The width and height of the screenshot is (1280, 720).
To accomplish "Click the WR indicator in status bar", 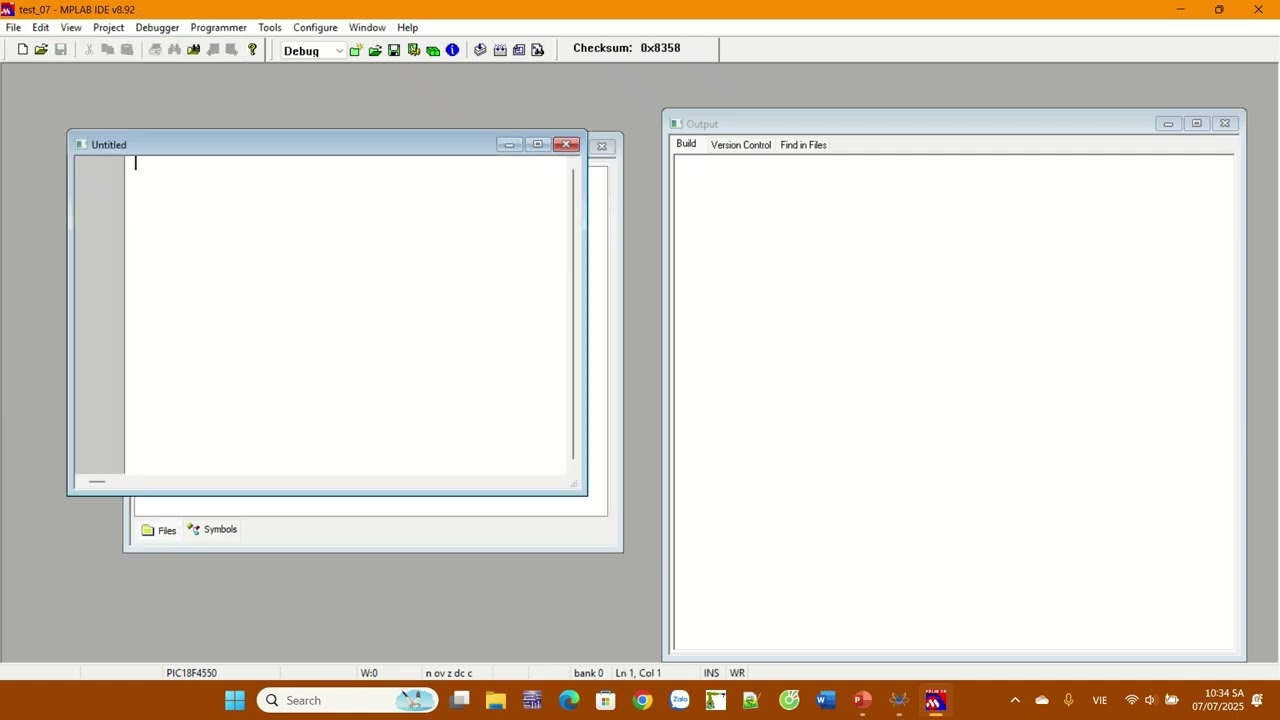I will tap(737, 673).
